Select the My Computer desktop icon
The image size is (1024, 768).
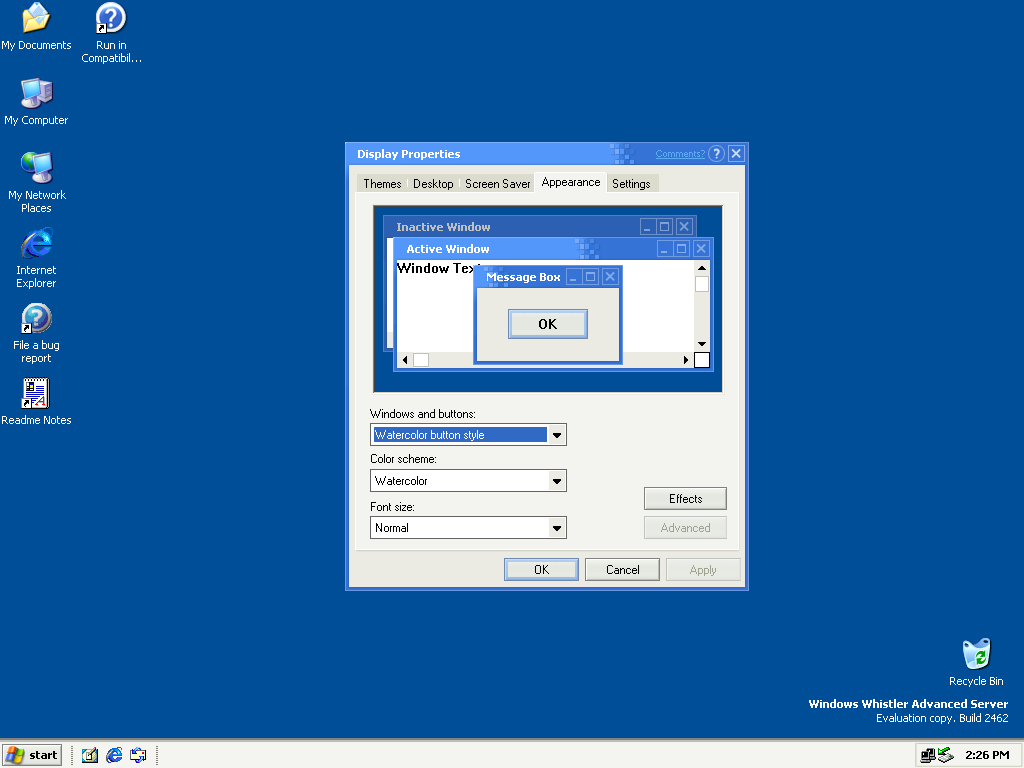[x=36, y=102]
